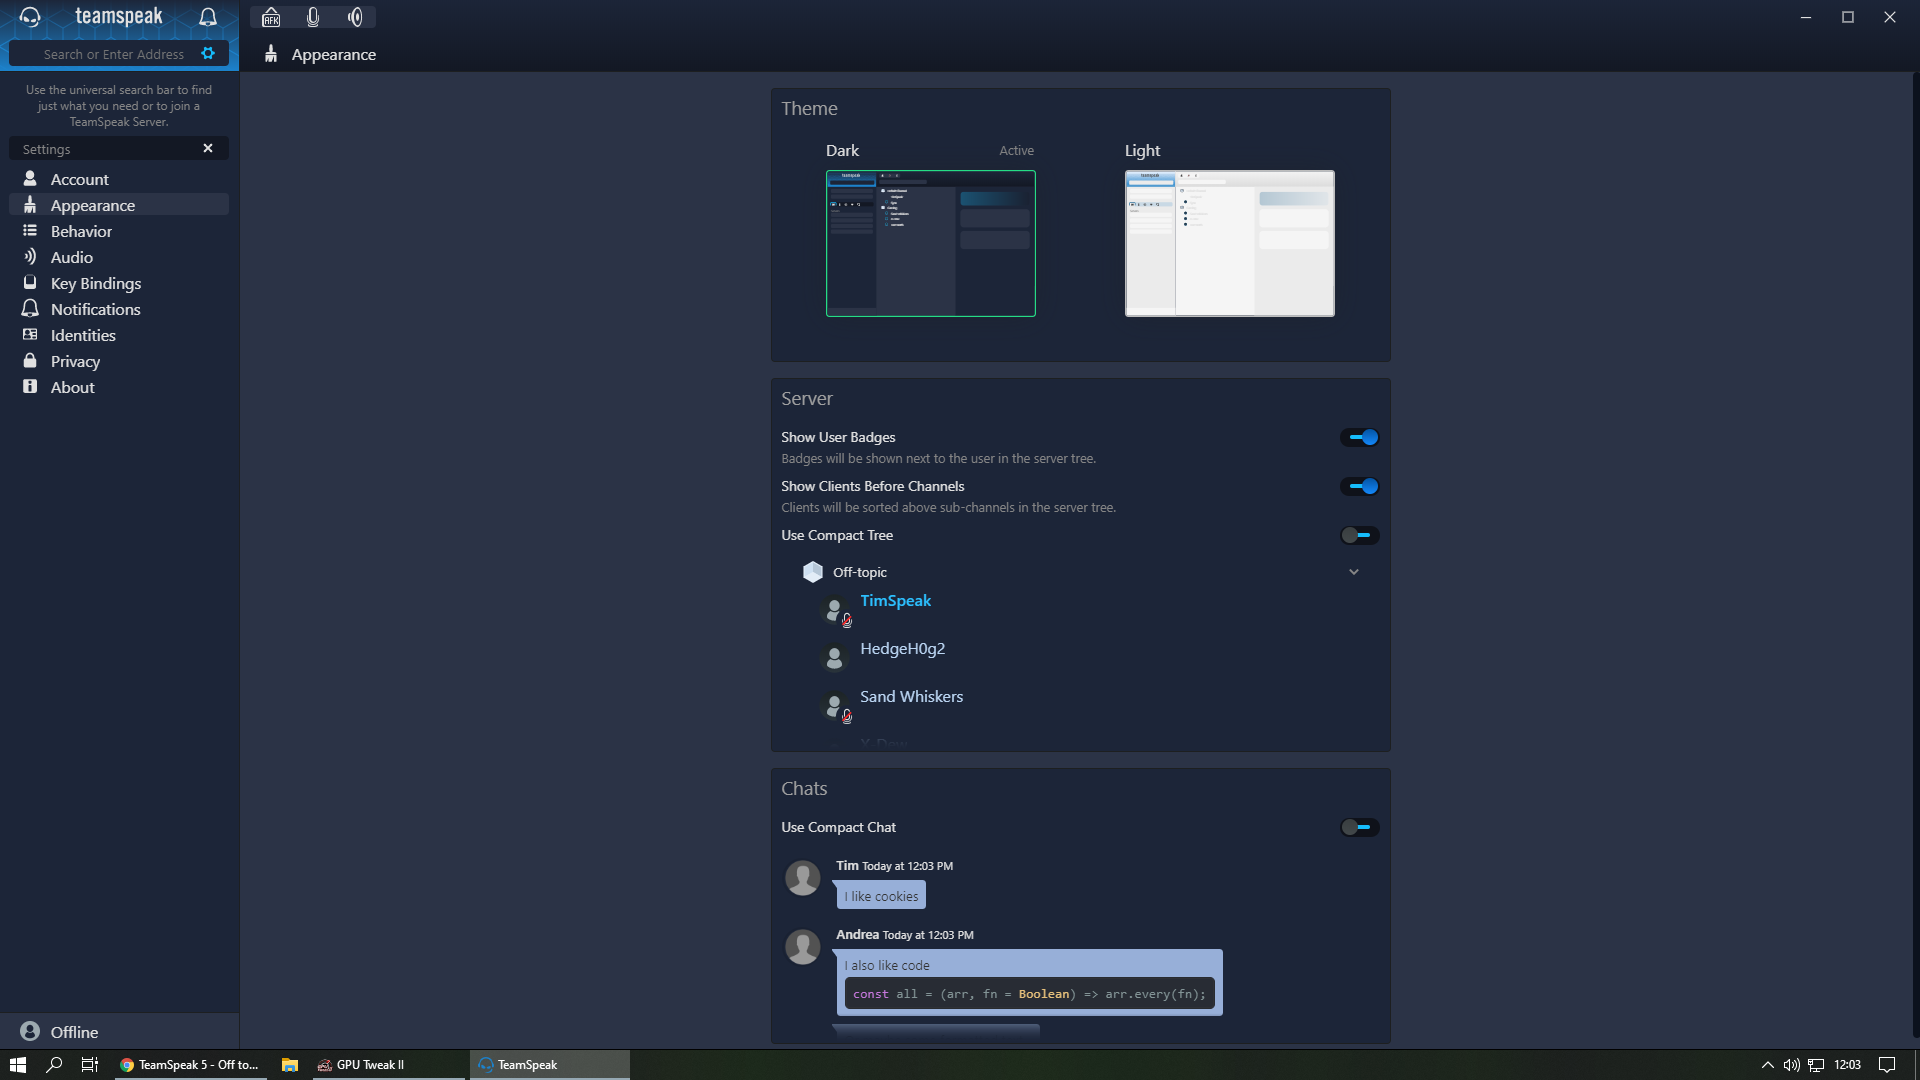
Task: Open the Audio settings section
Action: [72, 257]
